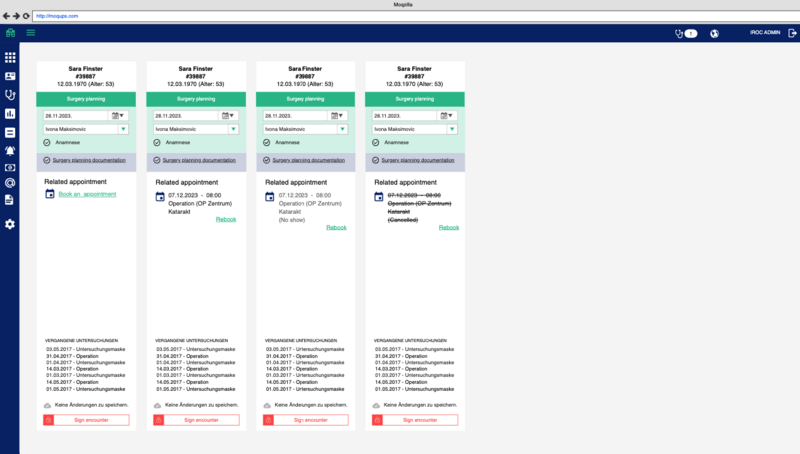Open the settings gear in sidebar
The image size is (800, 454).
pyautogui.click(x=10, y=224)
